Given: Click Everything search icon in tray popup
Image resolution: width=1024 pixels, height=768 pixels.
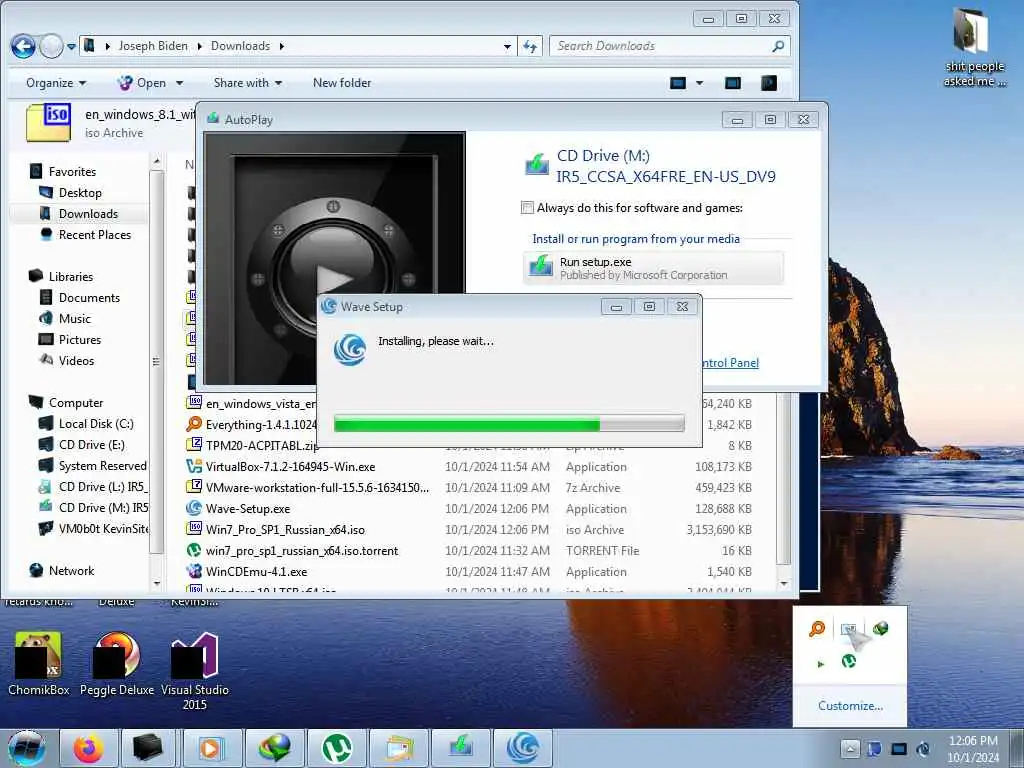Looking at the screenshot, I should click(817, 629).
